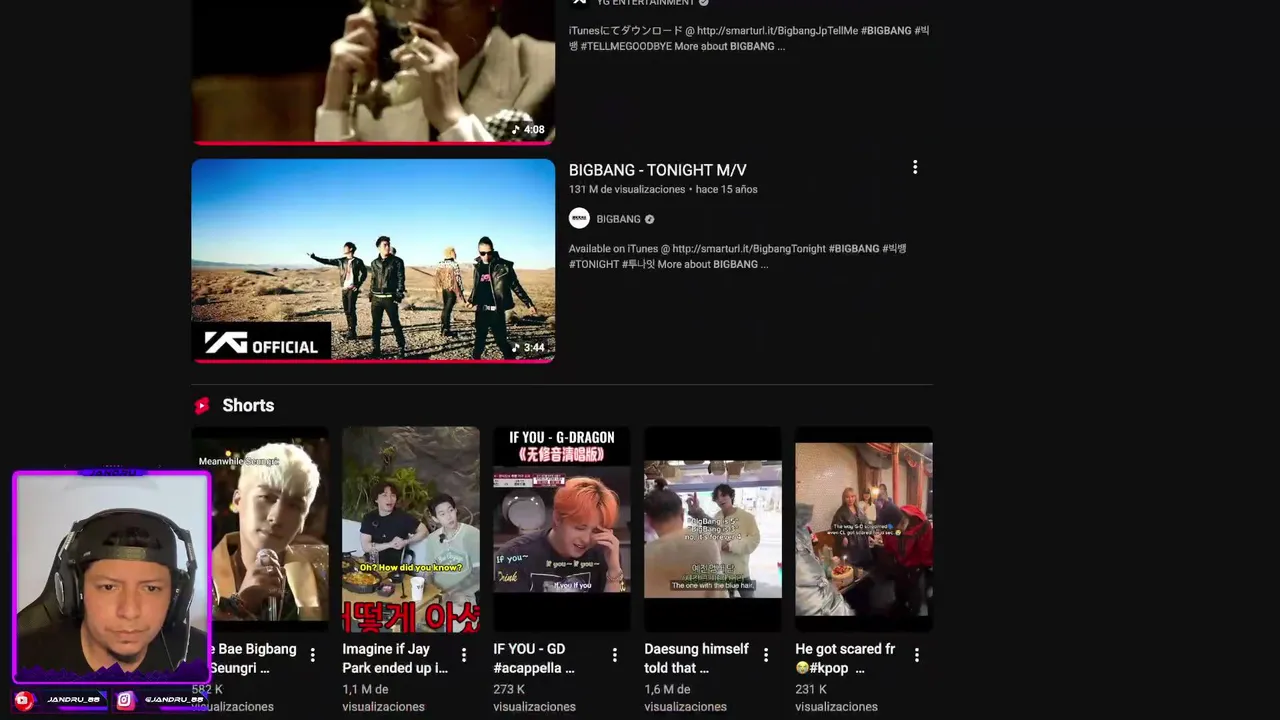The image size is (1280, 720).
Task: Open the He got scared short thumbnail
Action: 864,529
